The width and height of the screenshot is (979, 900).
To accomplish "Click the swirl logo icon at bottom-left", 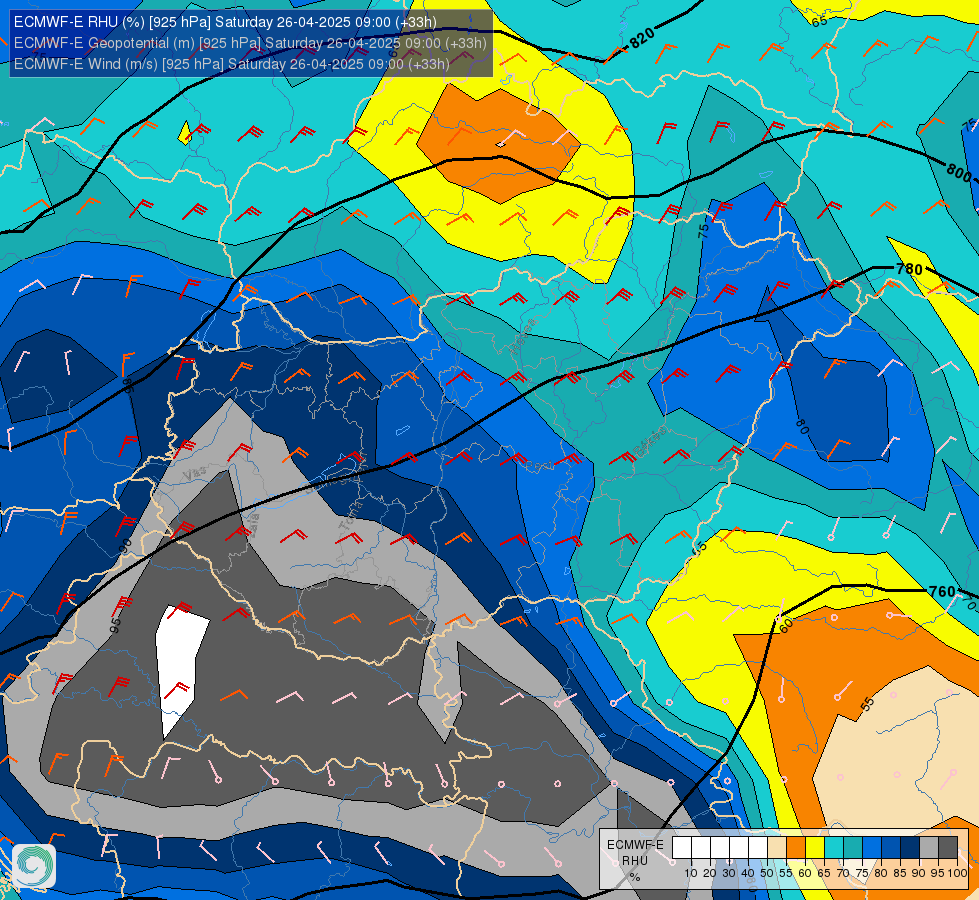I will 34,866.
